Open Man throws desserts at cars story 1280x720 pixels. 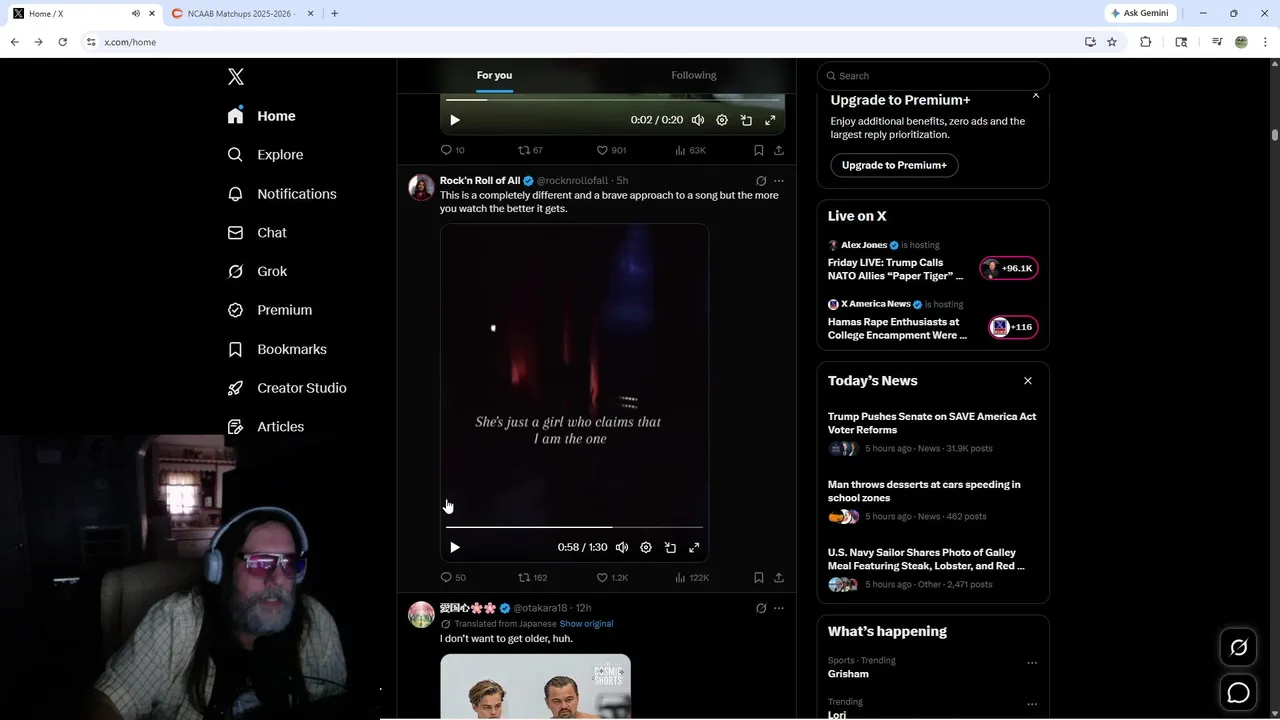[x=924, y=491]
